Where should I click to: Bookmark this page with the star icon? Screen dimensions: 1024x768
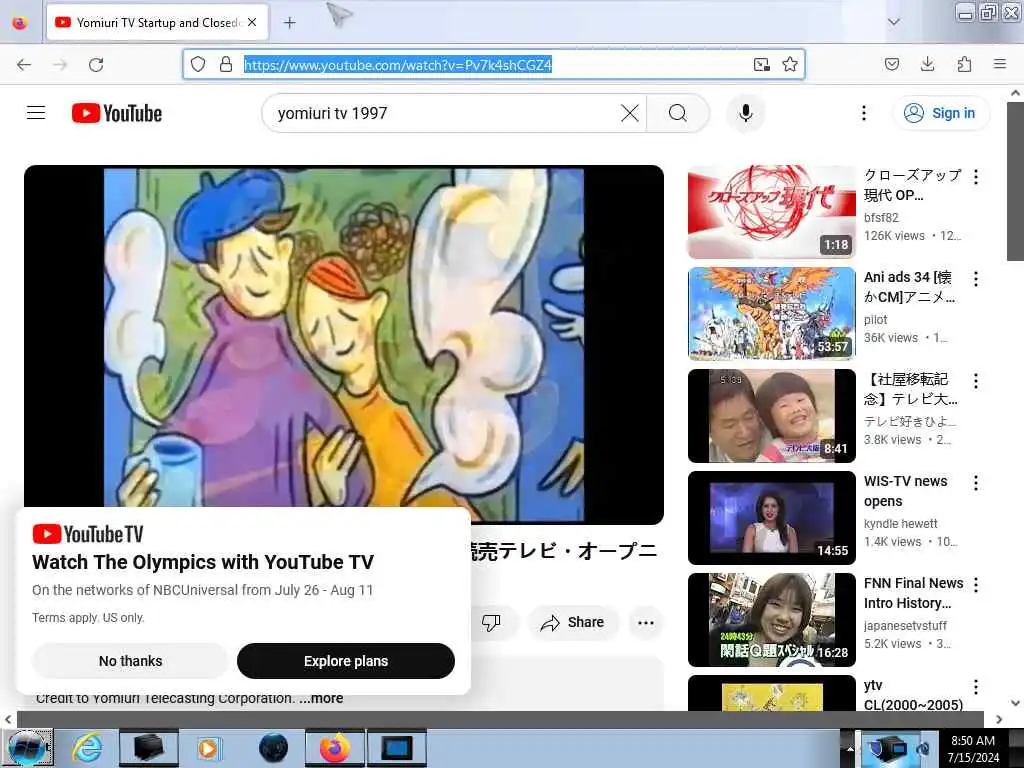click(790, 64)
